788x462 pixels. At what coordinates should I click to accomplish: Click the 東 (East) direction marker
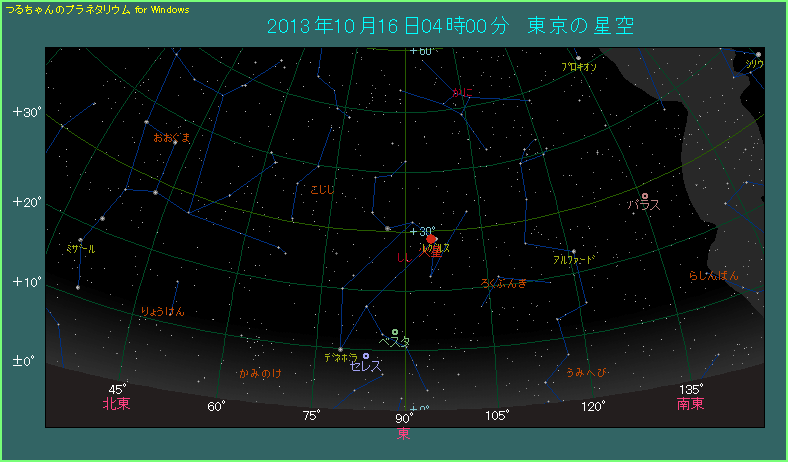point(403,433)
